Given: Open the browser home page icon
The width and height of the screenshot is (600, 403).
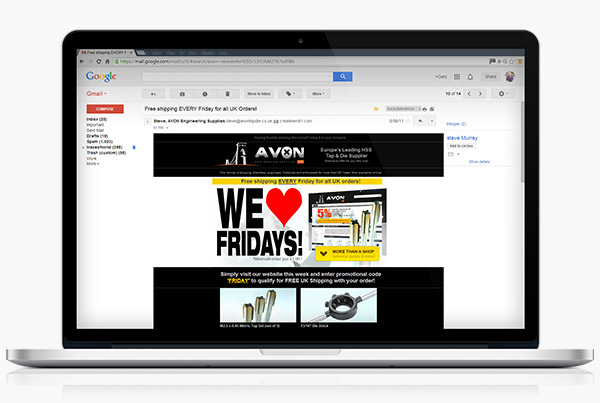Looking at the screenshot, I should tap(107, 61).
